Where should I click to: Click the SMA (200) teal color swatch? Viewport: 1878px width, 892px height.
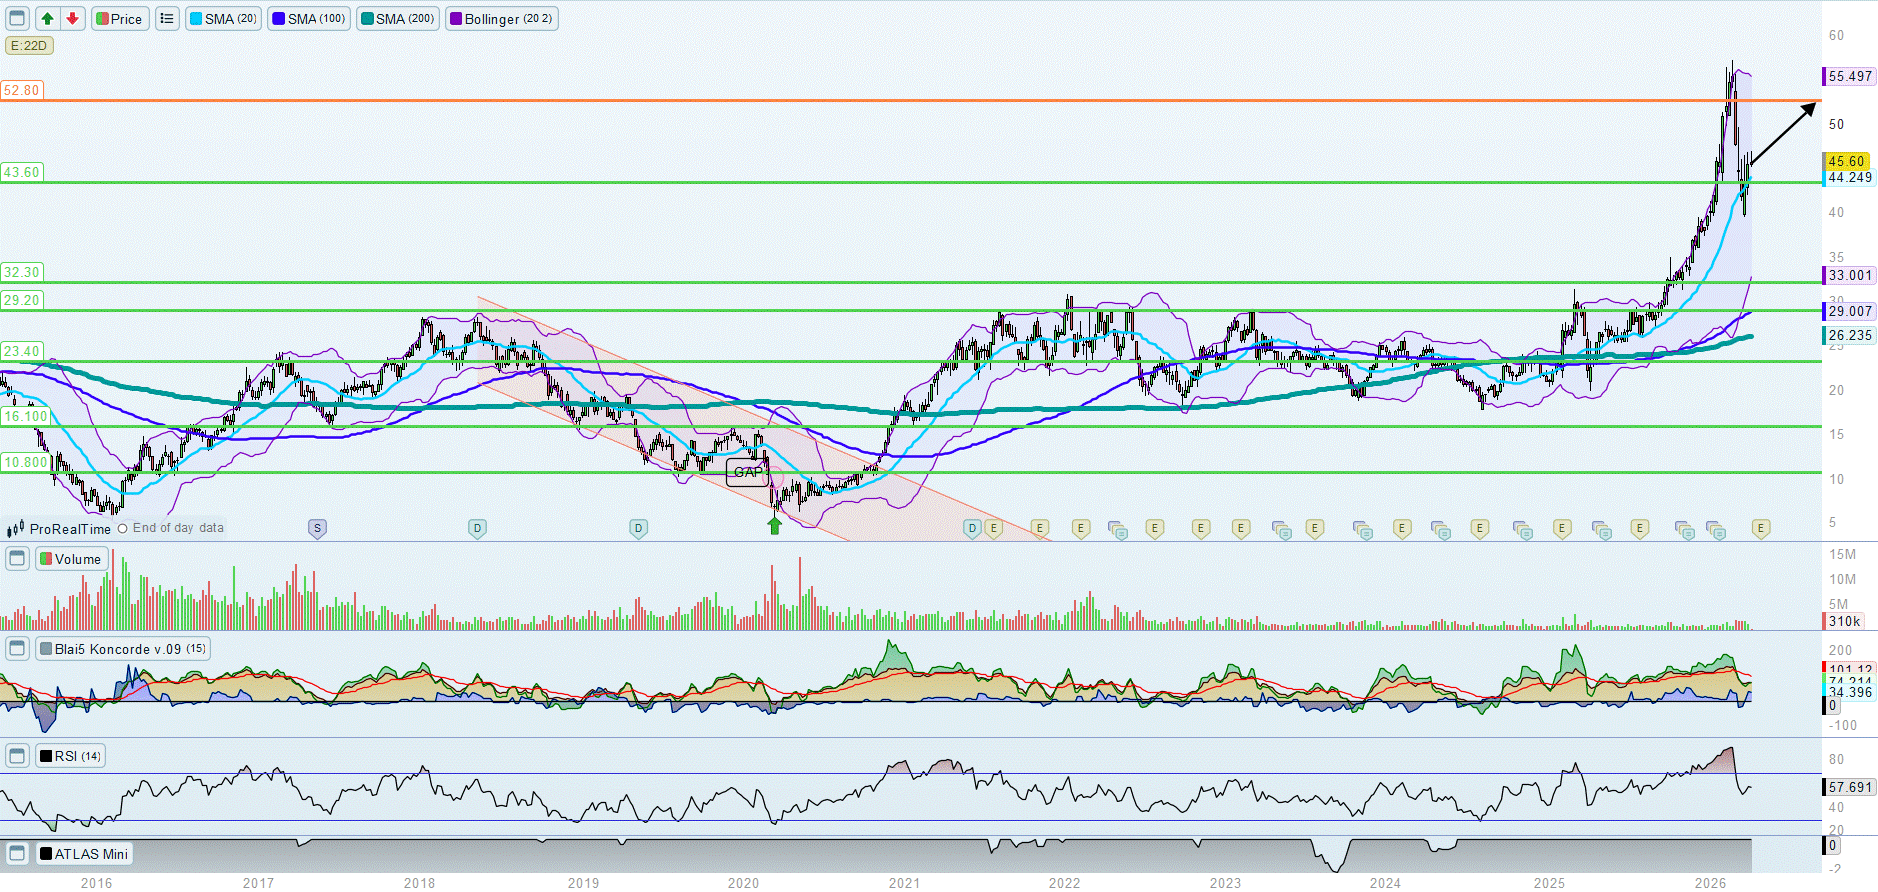click(x=367, y=18)
